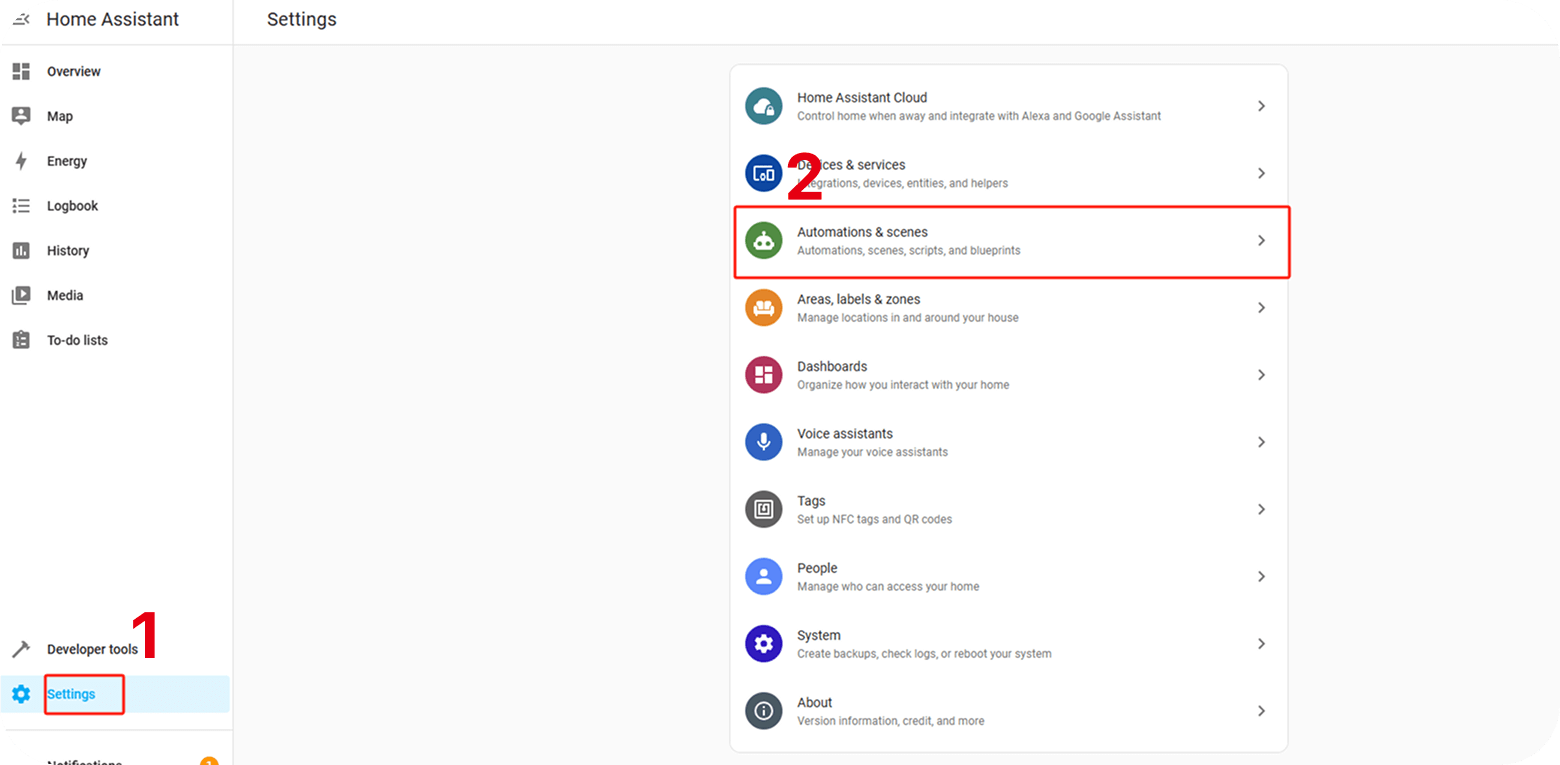The width and height of the screenshot is (1560, 765).
Task: Expand System row chevron
Action: coord(1261,643)
